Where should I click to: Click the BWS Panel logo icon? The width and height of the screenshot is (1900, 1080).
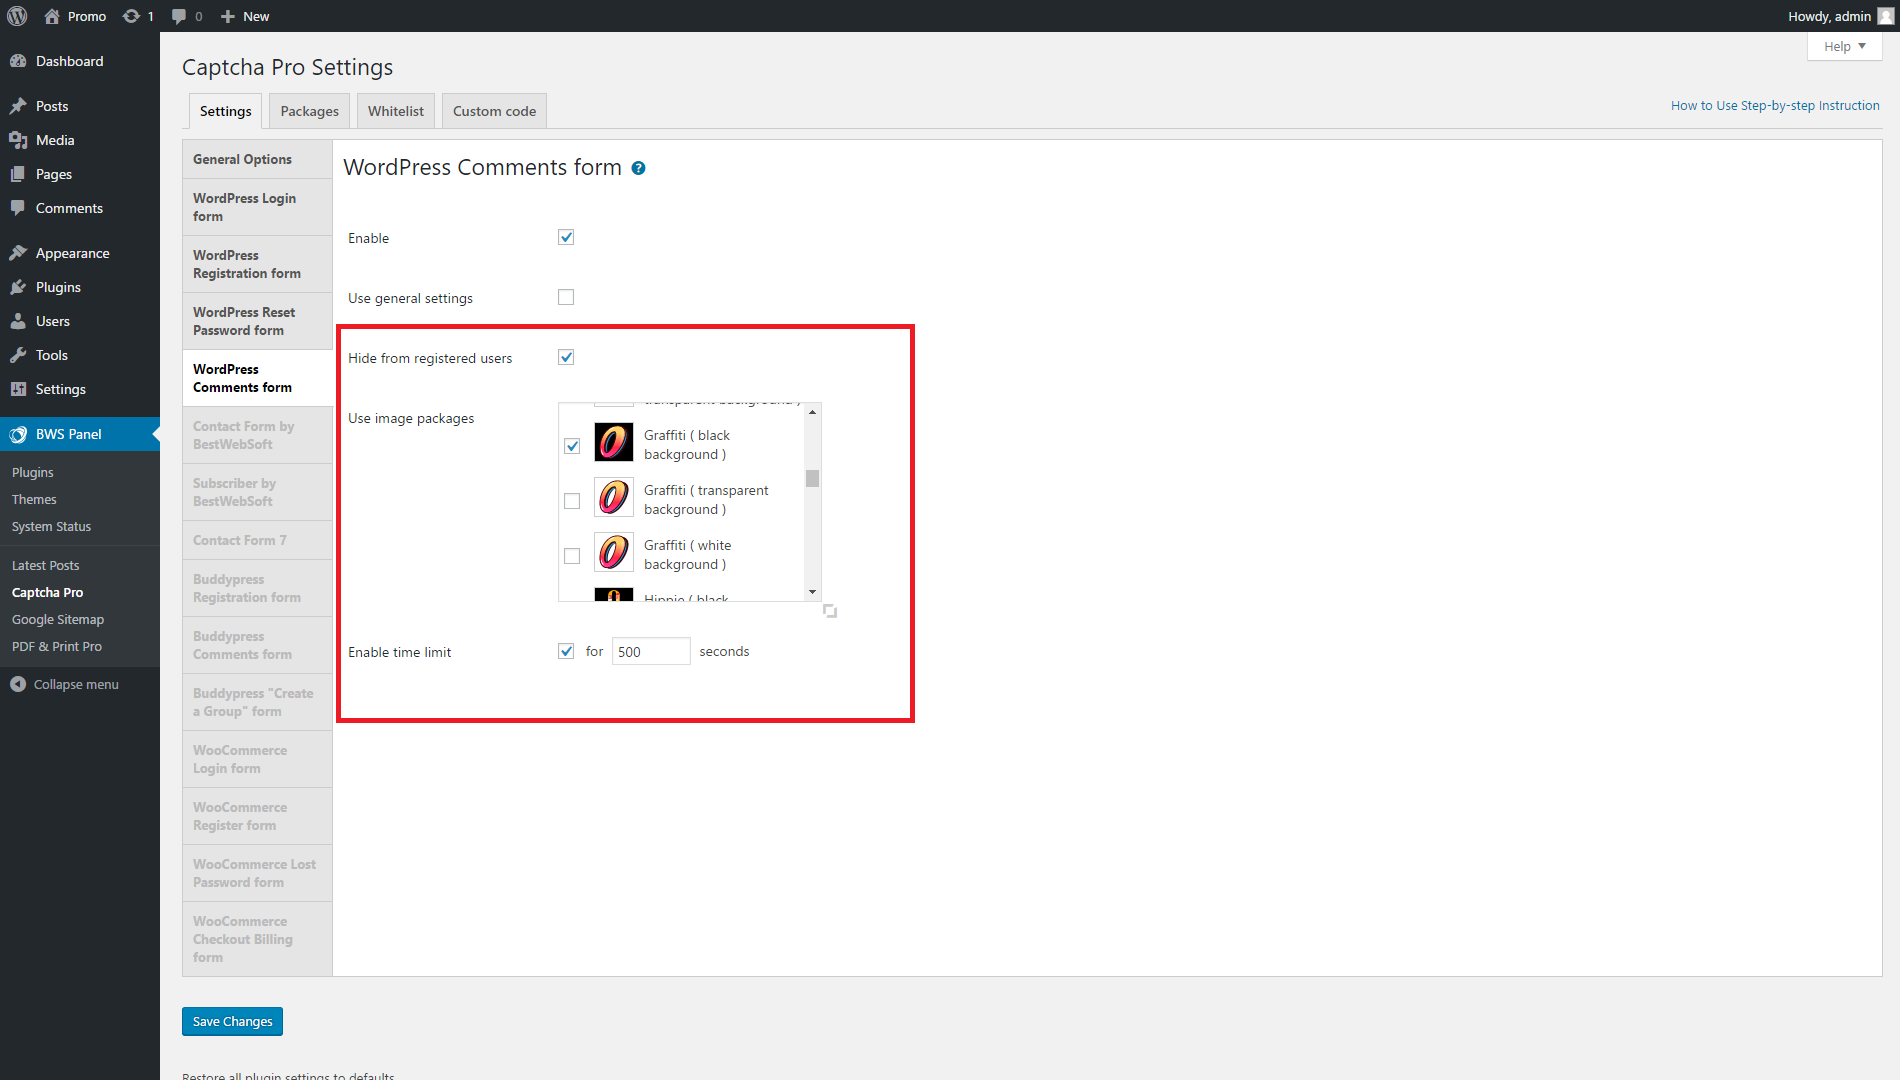(18, 434)
